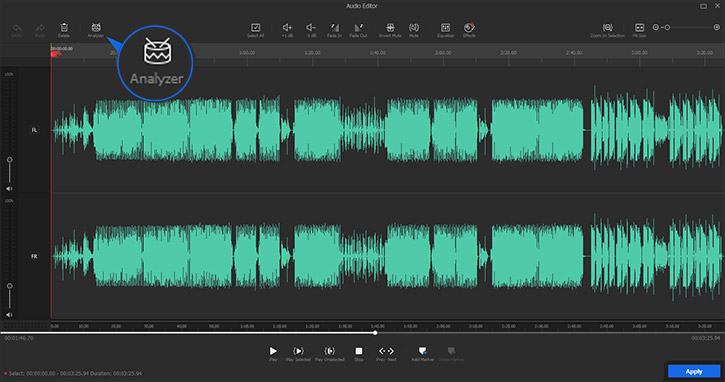Click the Play Selected button
The height and width of the screenshot is (382, 725).
click(x=298, y=351)
